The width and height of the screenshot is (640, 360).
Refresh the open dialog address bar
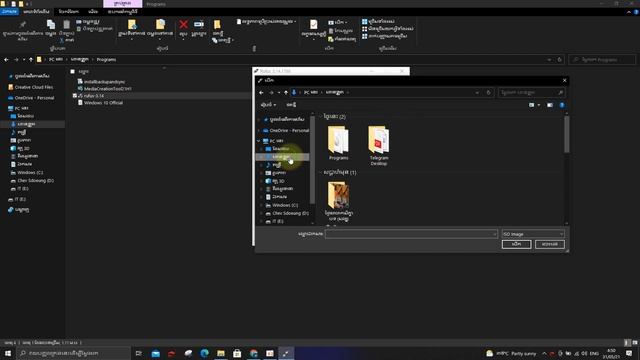[489, 93]
